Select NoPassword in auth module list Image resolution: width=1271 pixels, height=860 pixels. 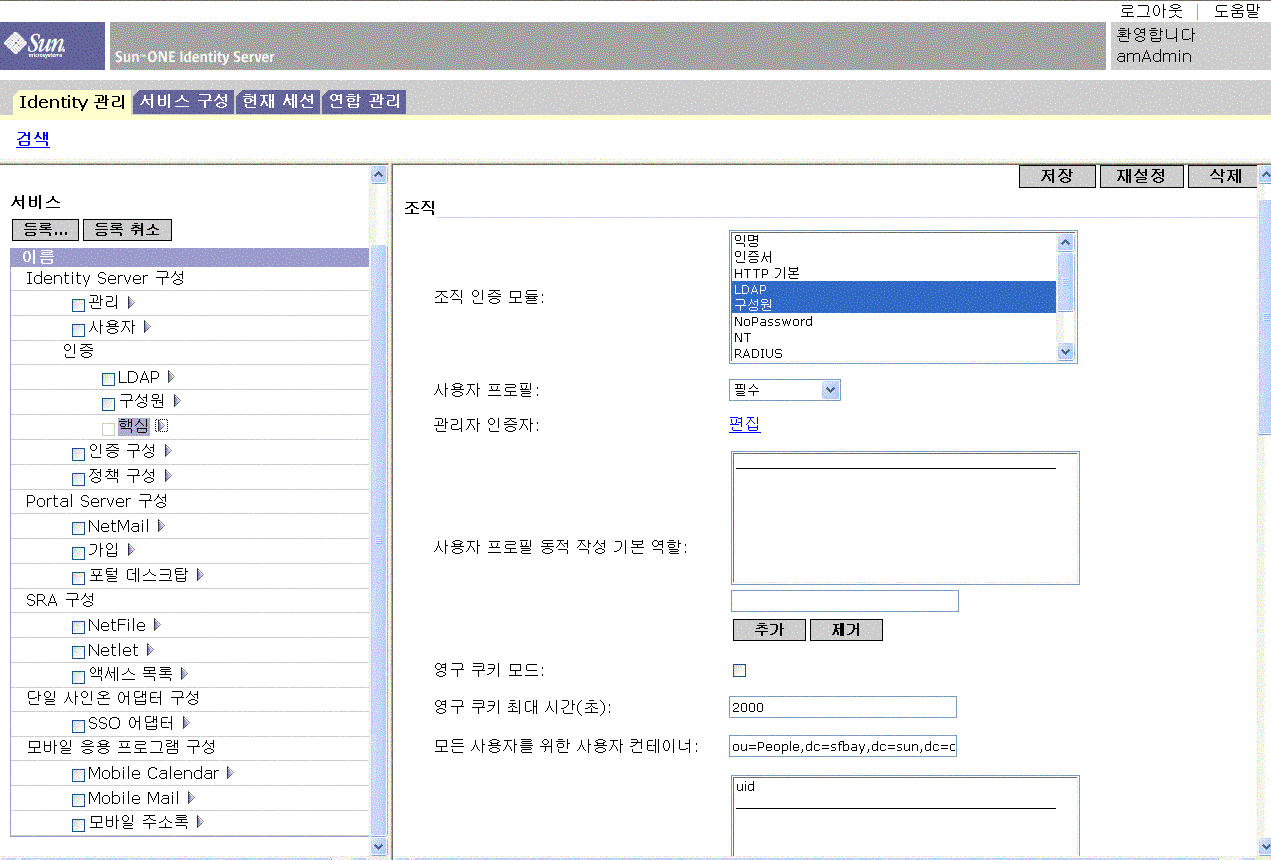point(894,321)
